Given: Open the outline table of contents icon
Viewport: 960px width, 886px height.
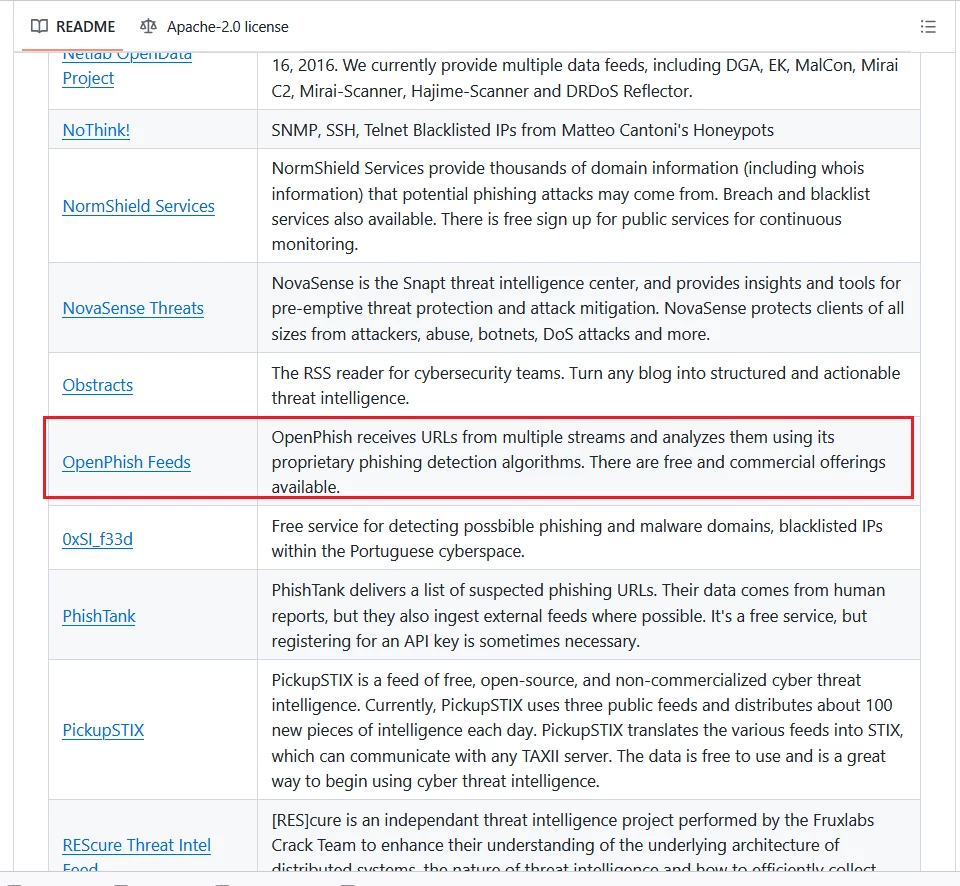Looking at the screenshot, I should (928, 27).
